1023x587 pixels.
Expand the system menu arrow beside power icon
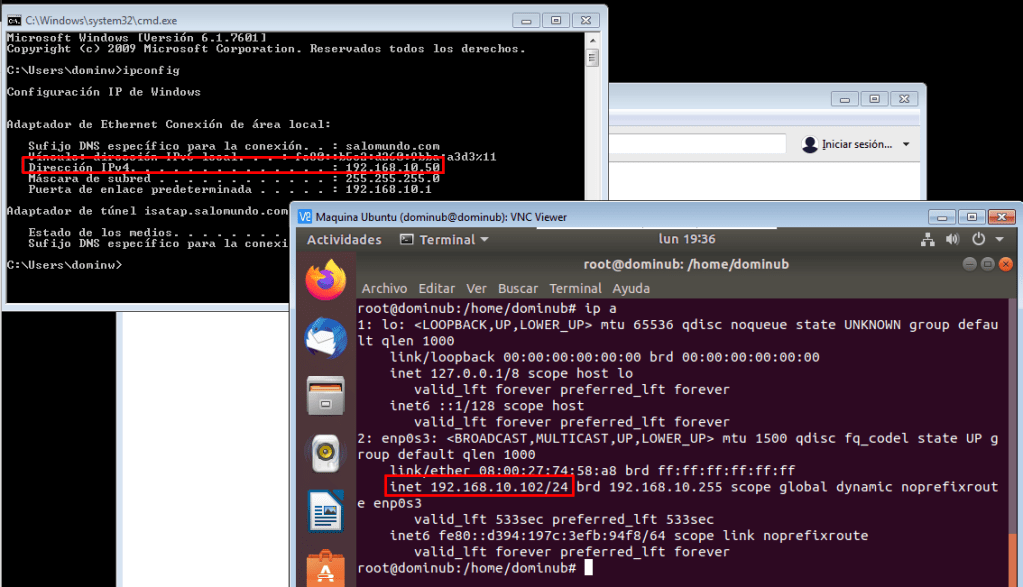(x=998, y=240)
